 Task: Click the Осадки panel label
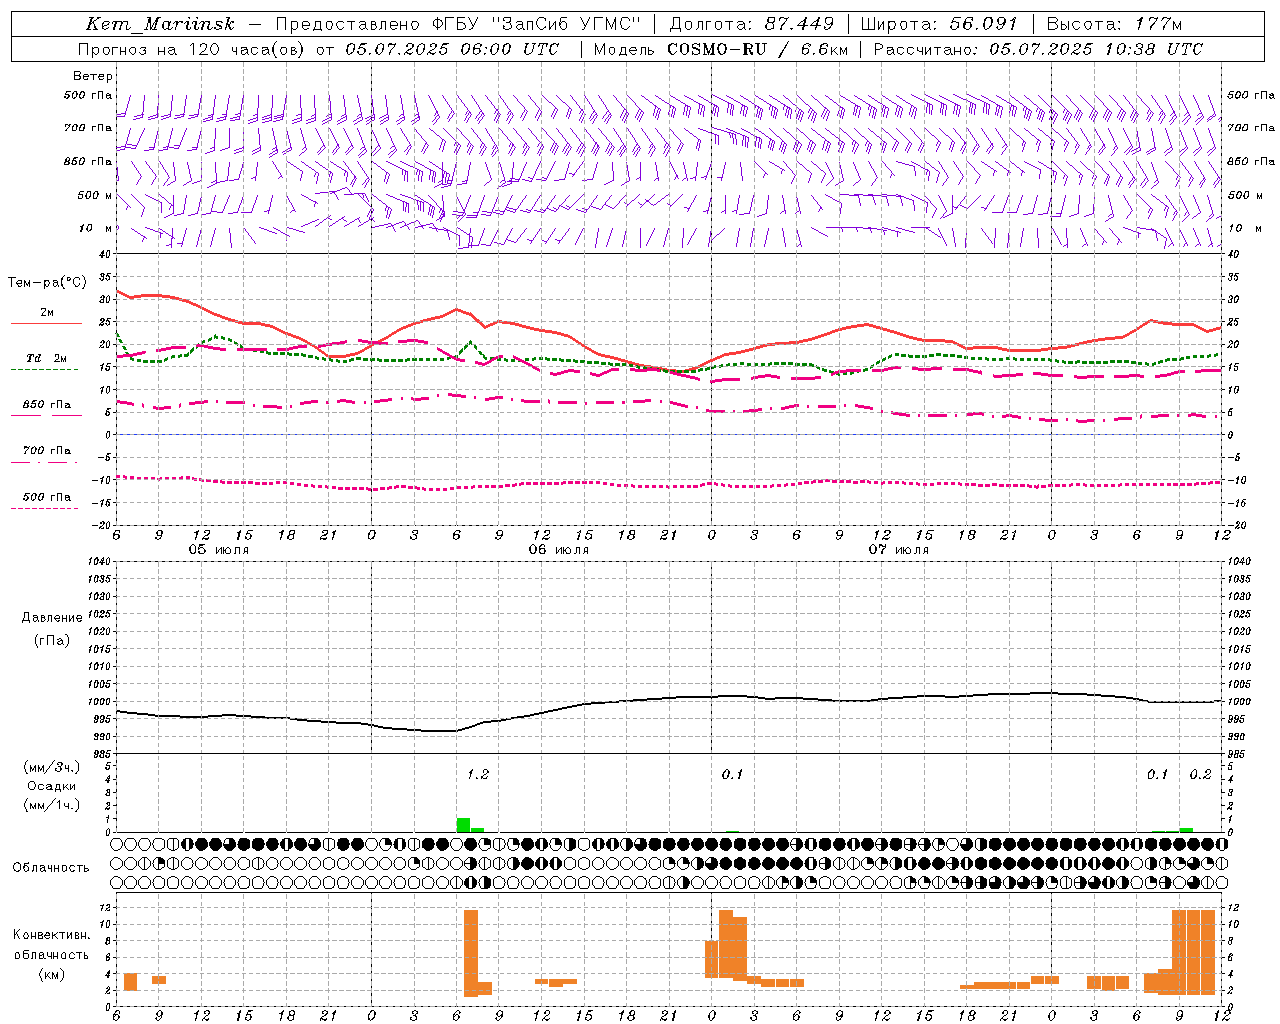51,786
